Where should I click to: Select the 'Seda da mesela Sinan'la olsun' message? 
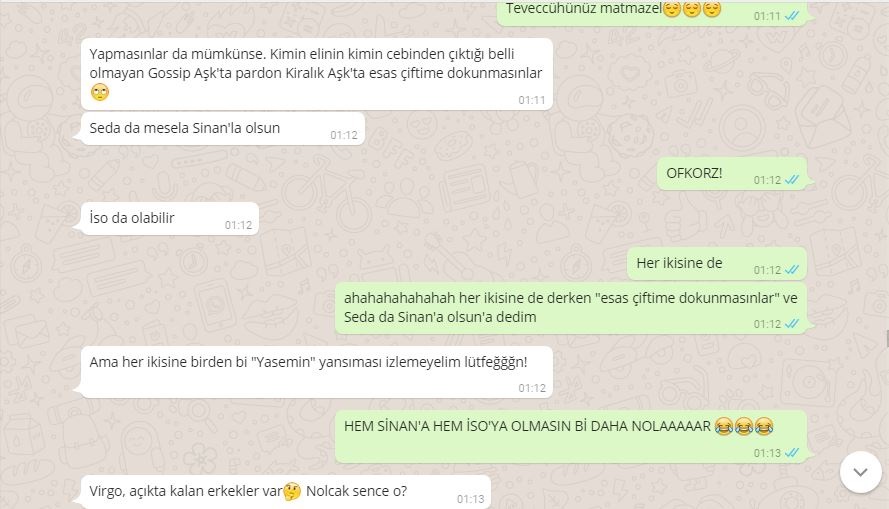(x=223, y=129)
